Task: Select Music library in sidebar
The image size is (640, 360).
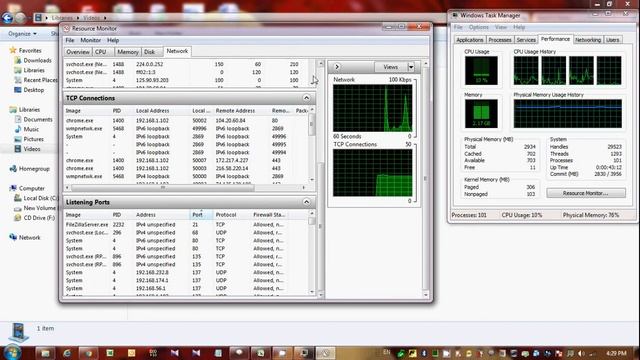Action: click(31, 129)
